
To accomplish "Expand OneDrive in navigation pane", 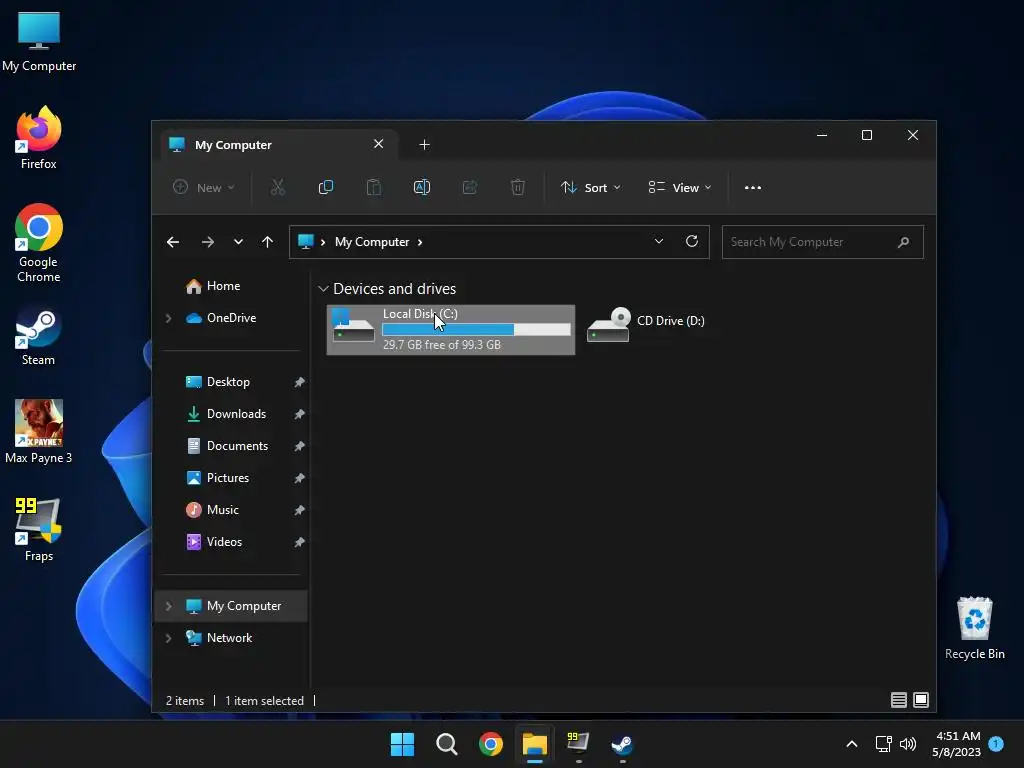I will coord(168,318).
